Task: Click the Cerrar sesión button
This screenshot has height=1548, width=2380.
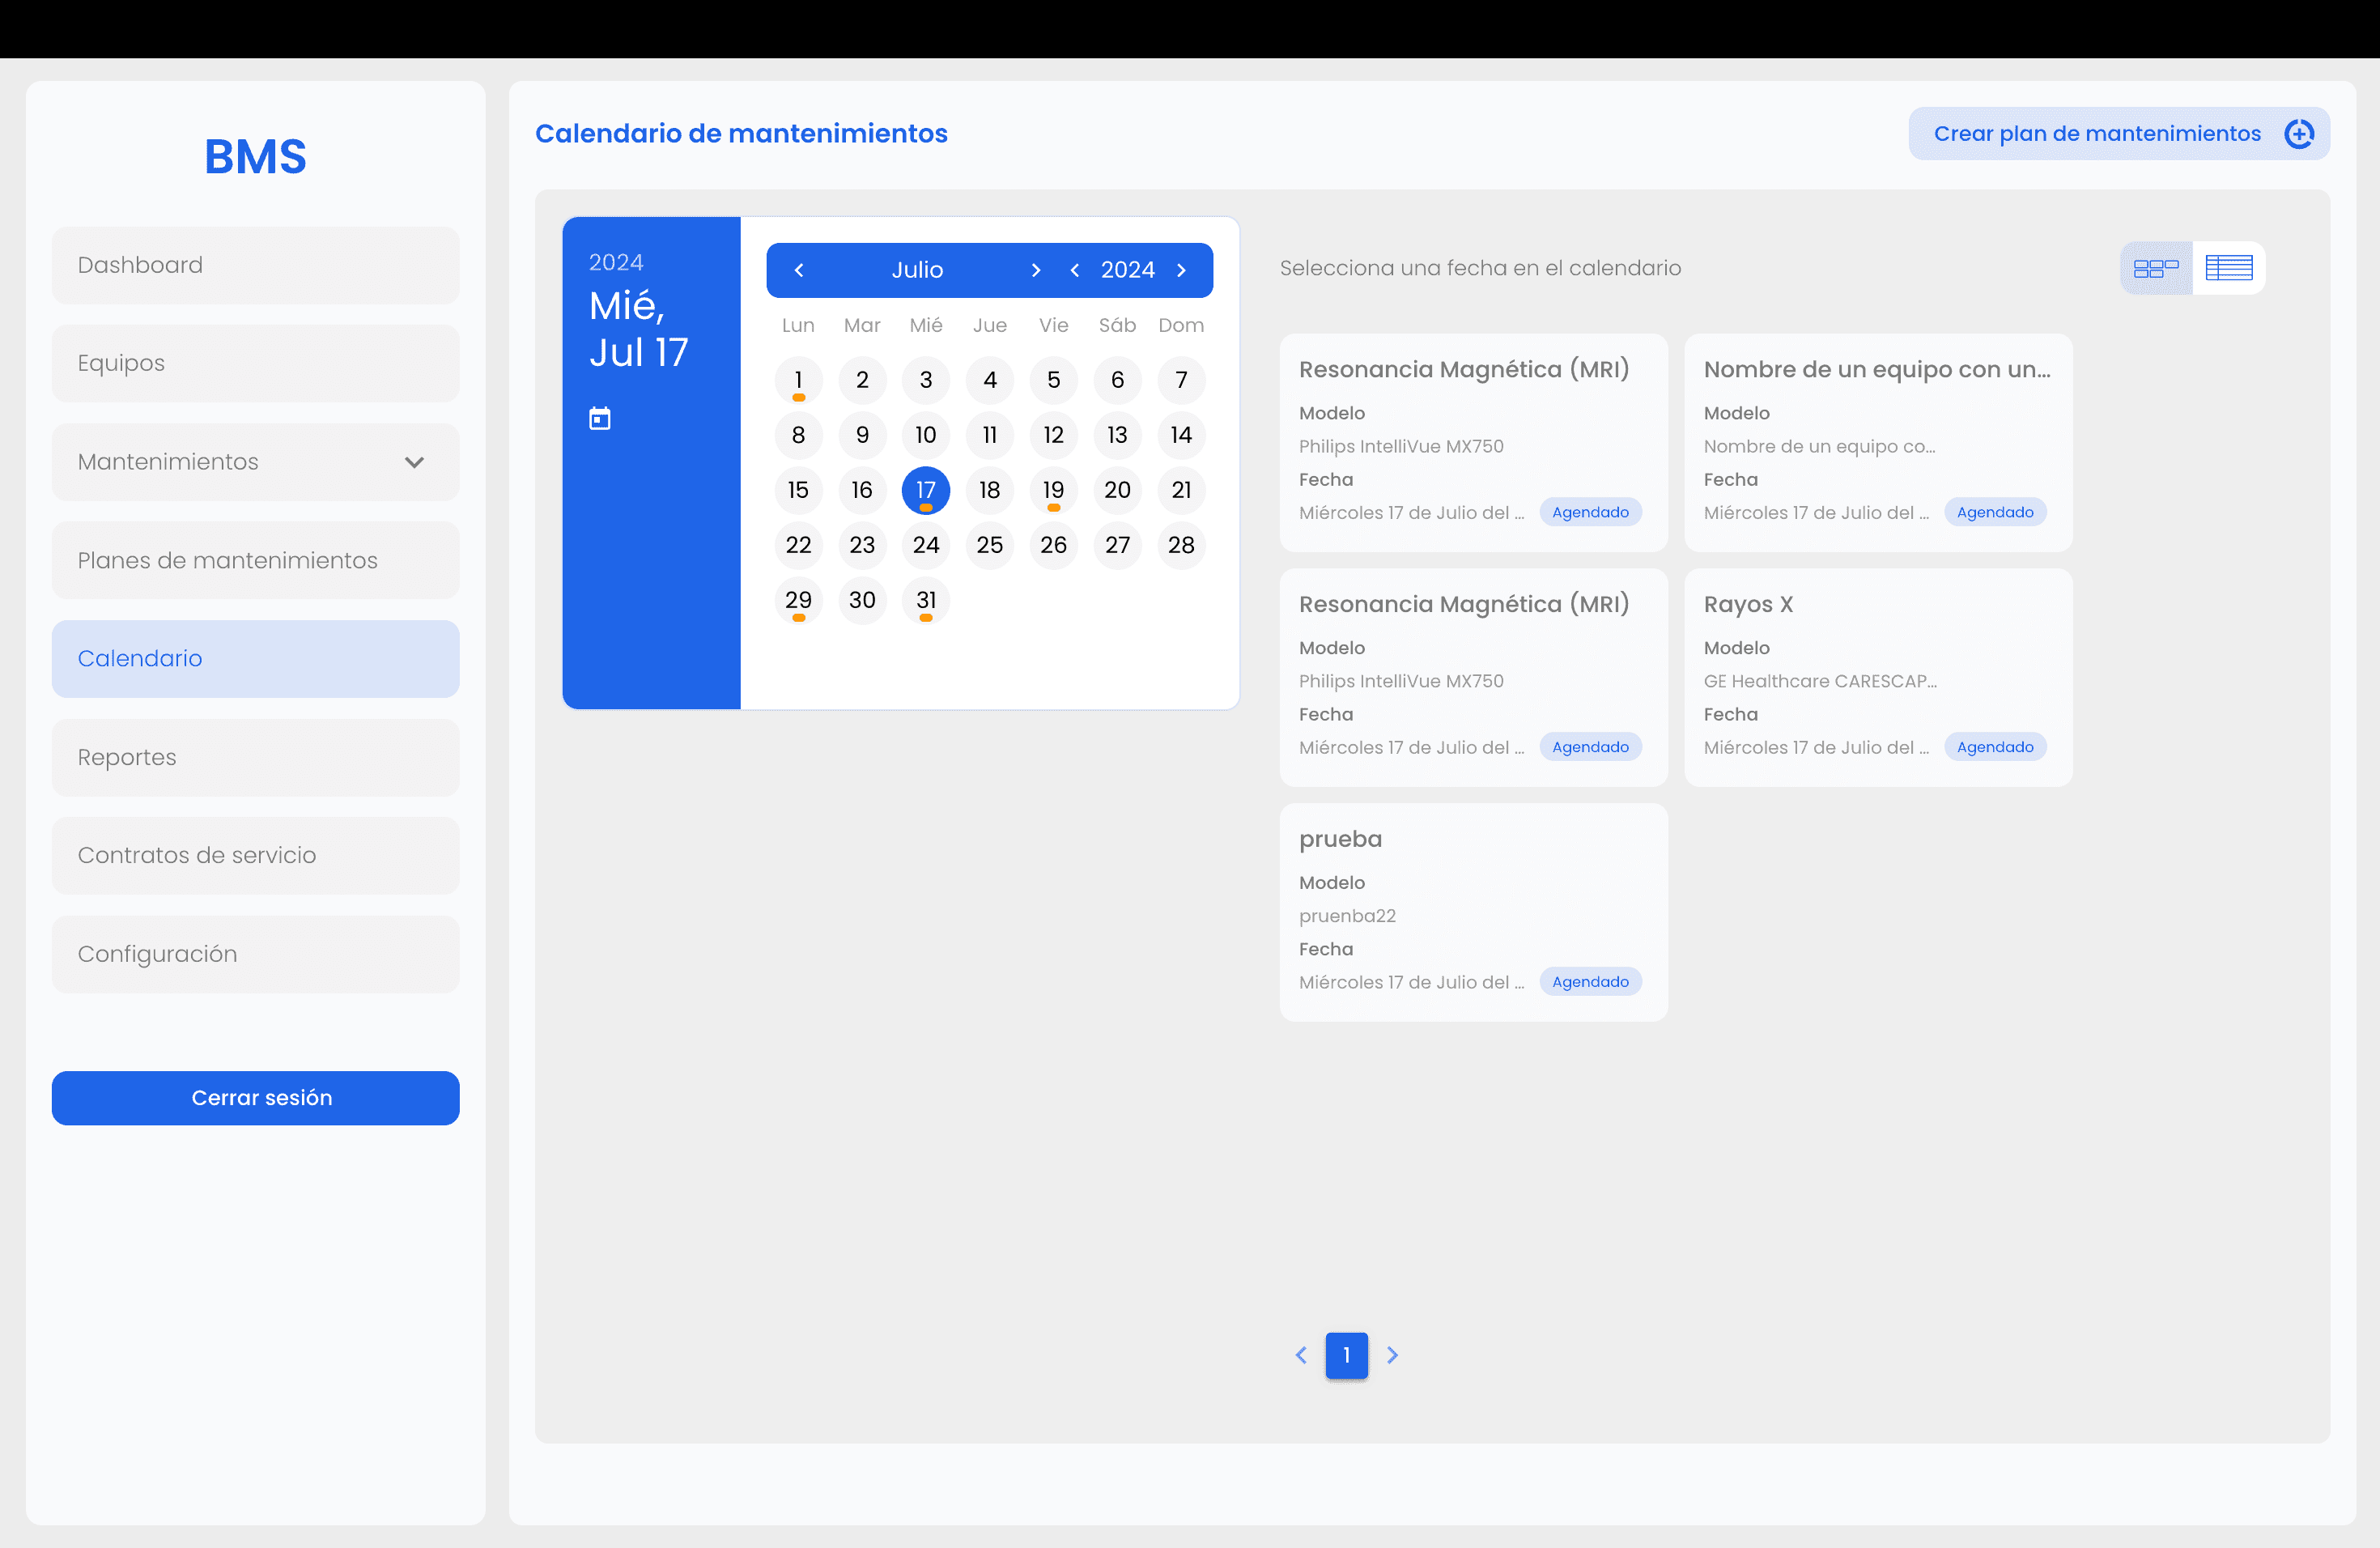Action: click(256, 1098)
